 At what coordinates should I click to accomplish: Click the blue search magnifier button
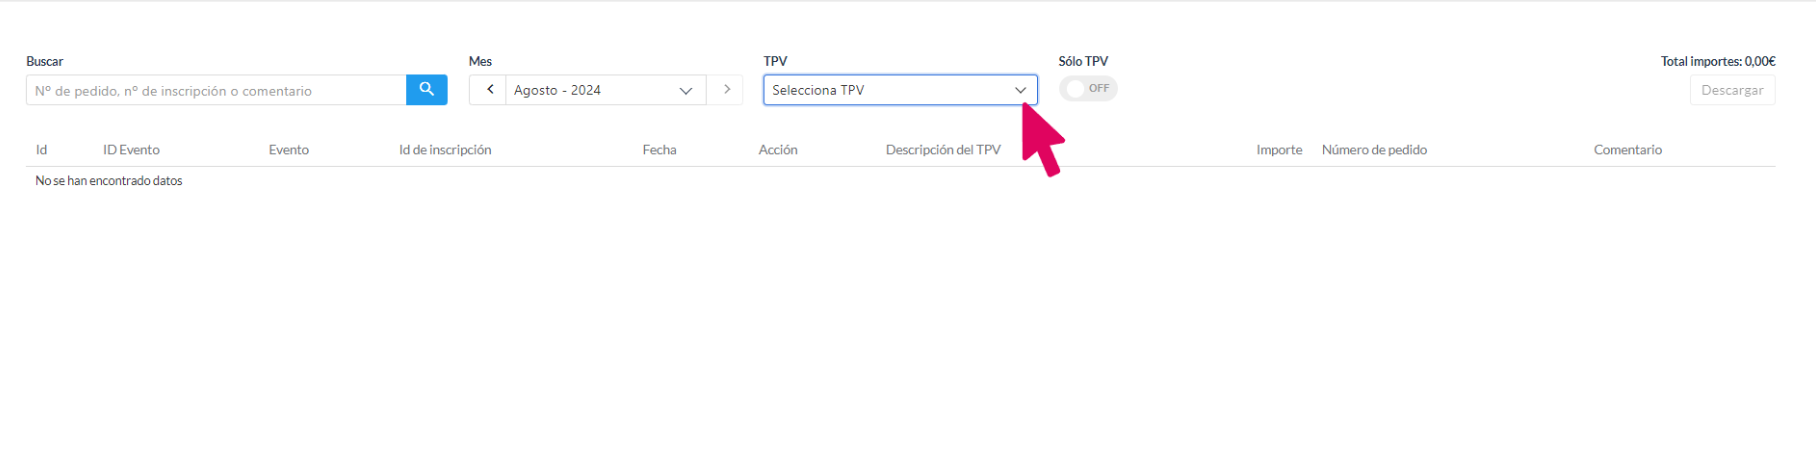point(427,90)
